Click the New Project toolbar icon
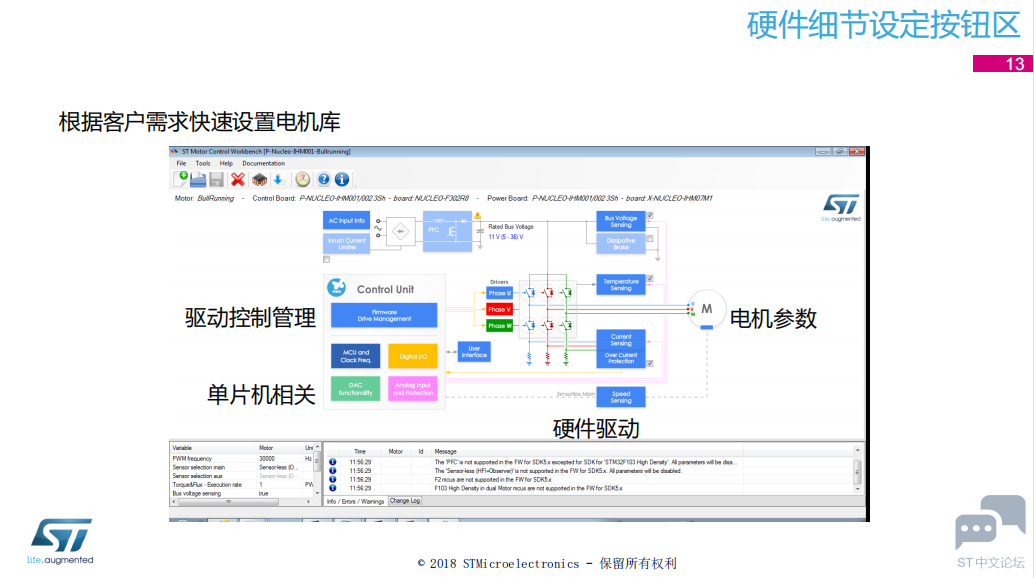Viewport: 1034px width, 578px height. click(x=180, y=179)
